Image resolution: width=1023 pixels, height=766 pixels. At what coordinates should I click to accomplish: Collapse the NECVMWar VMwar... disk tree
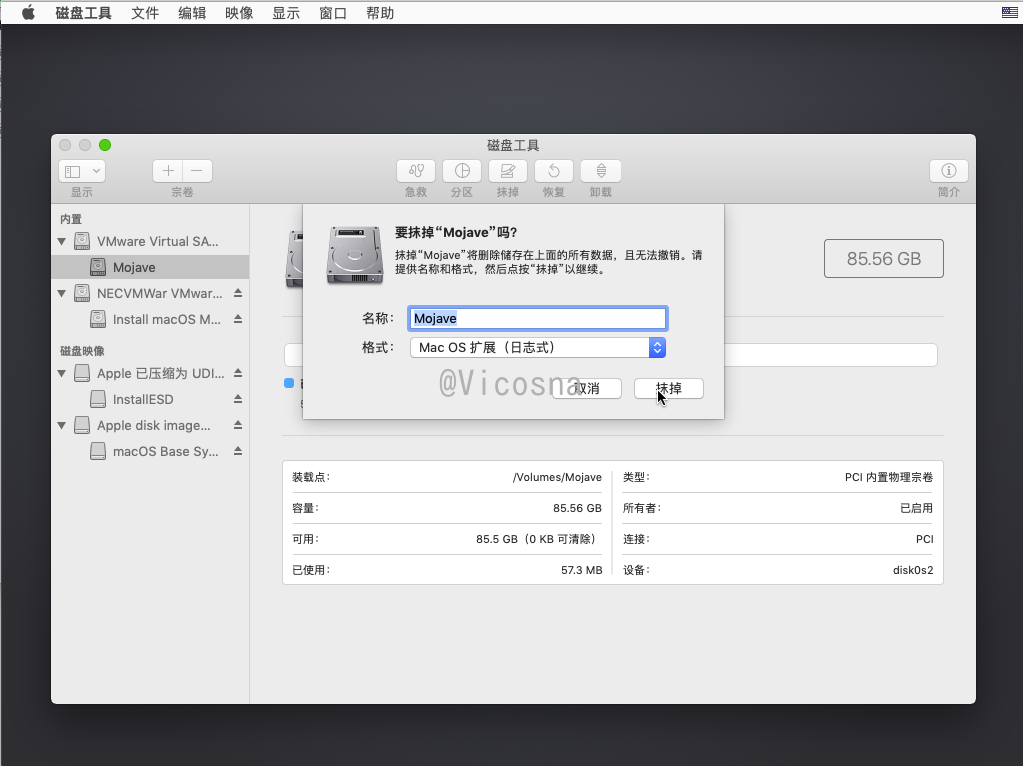(x=62, y=294)
